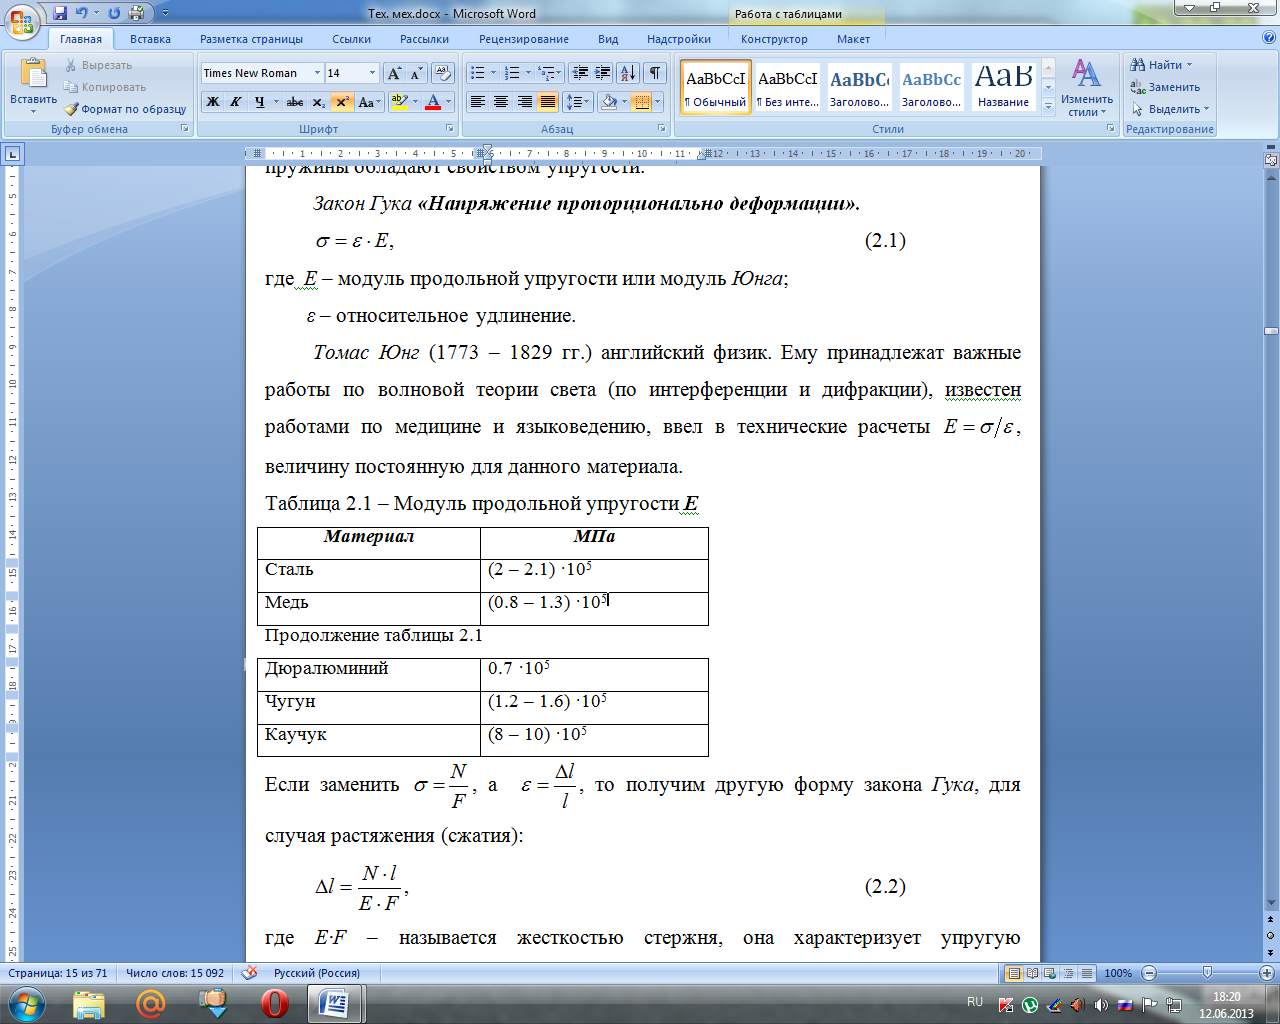1280x1024 pixels.
Task: Click the Cut (Вырезать) button
Action: (98, 65)
